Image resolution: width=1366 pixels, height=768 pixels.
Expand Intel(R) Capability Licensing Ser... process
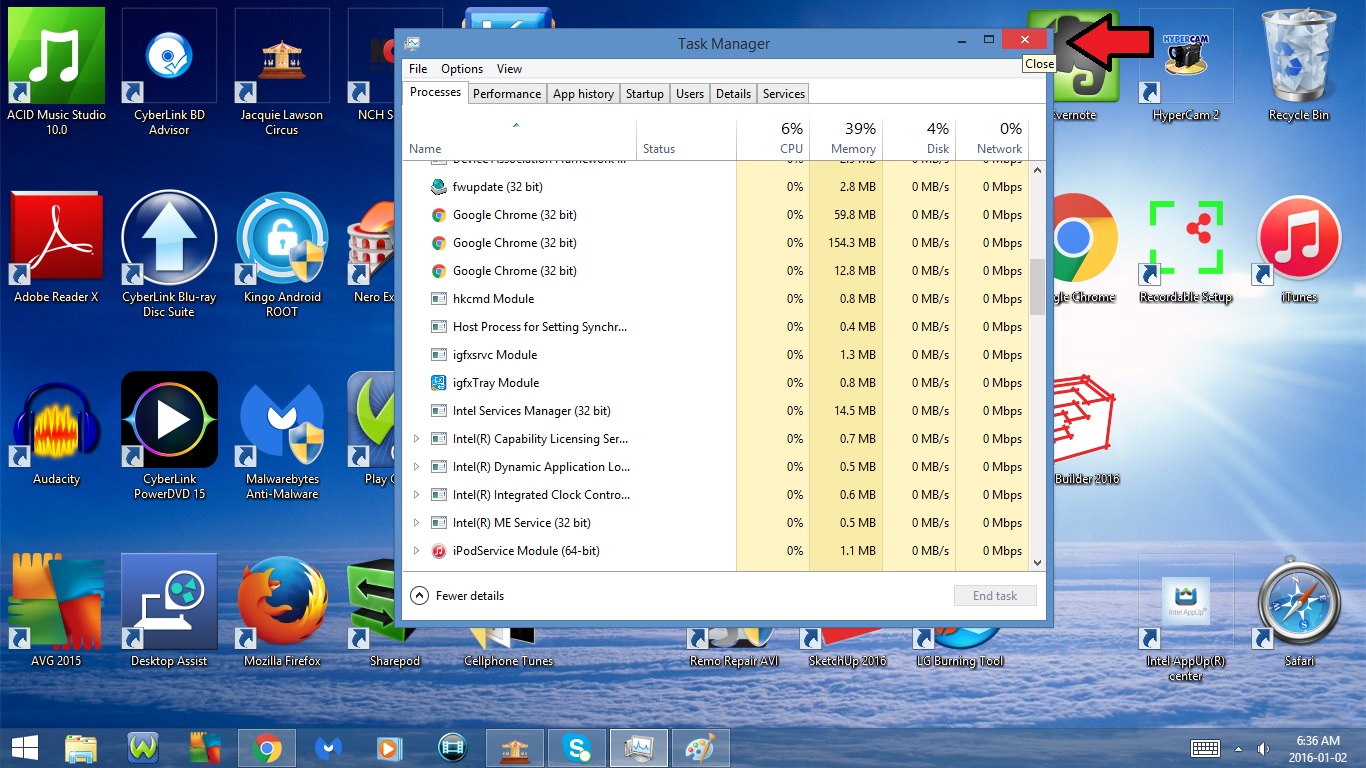[417, 439]
